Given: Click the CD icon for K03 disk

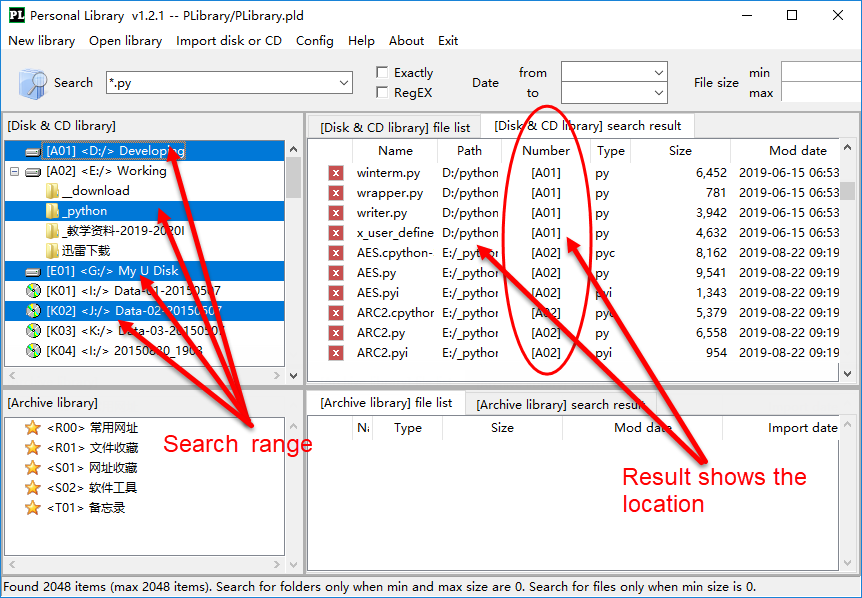Looking at the screenshot, I should tap(33, 331).
